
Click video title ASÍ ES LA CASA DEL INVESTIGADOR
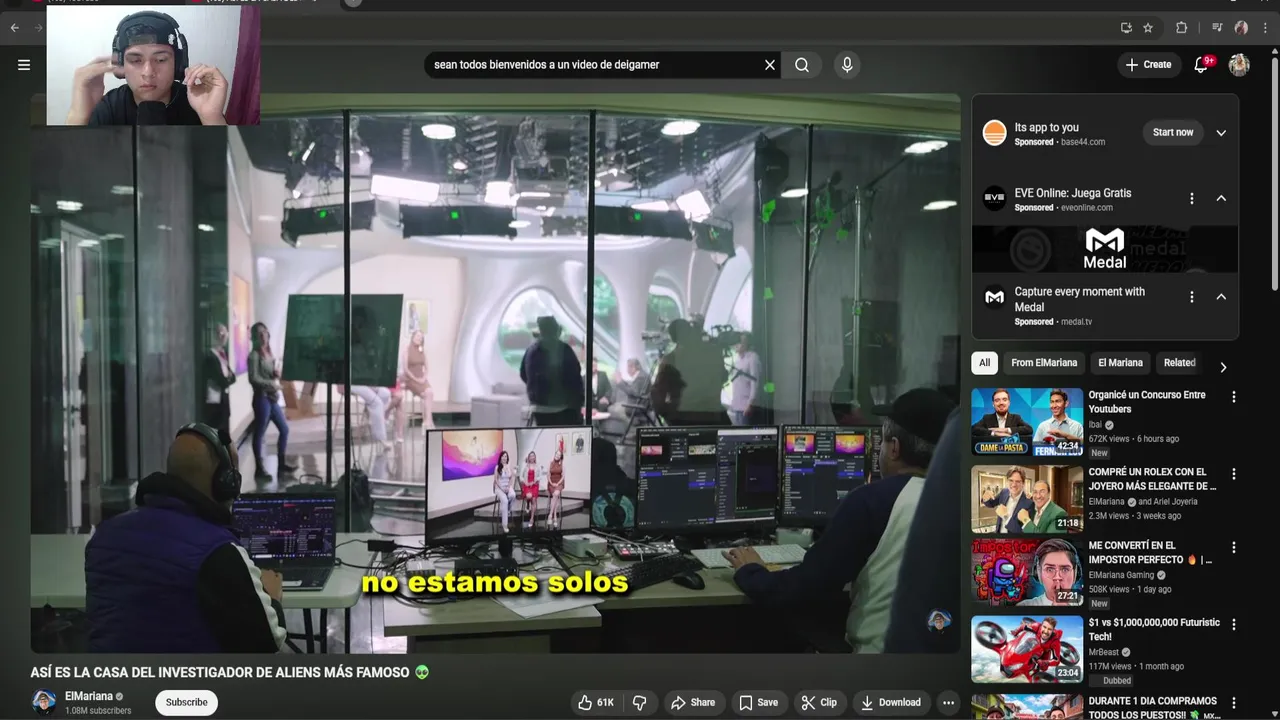click(220, 673)
